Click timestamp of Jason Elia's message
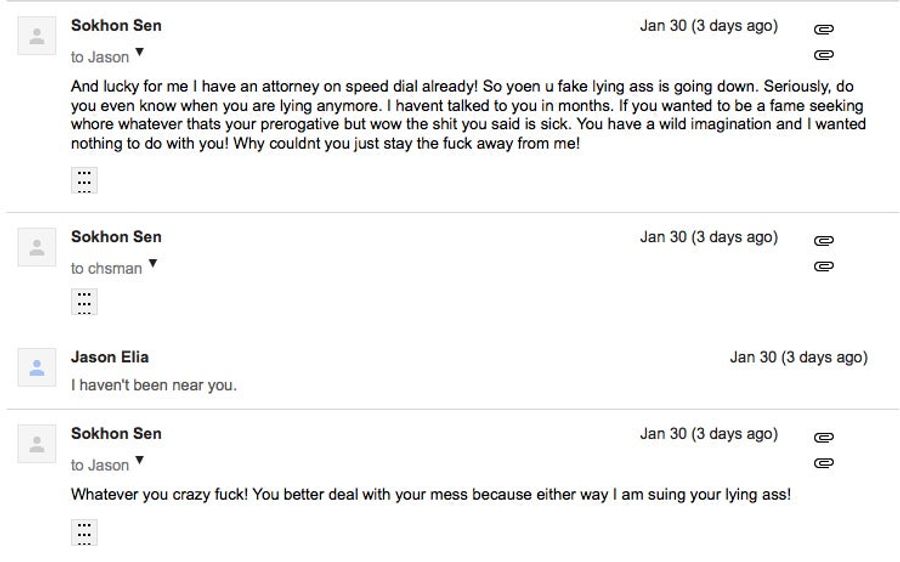 point(799,357)
